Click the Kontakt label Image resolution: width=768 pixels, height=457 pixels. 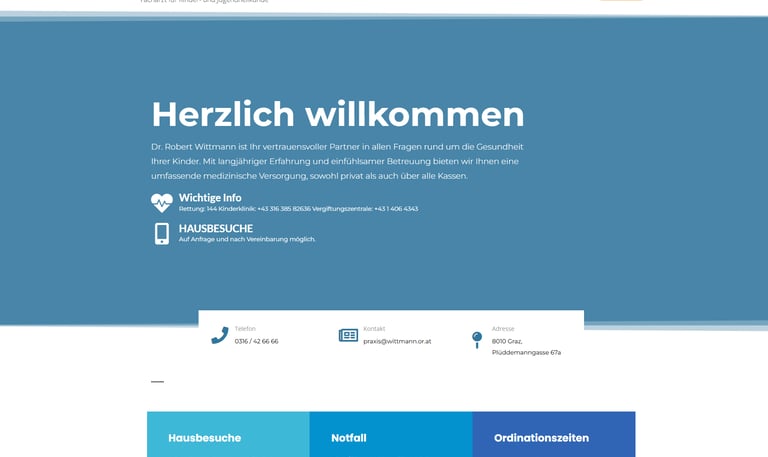[x=374, y=329]
